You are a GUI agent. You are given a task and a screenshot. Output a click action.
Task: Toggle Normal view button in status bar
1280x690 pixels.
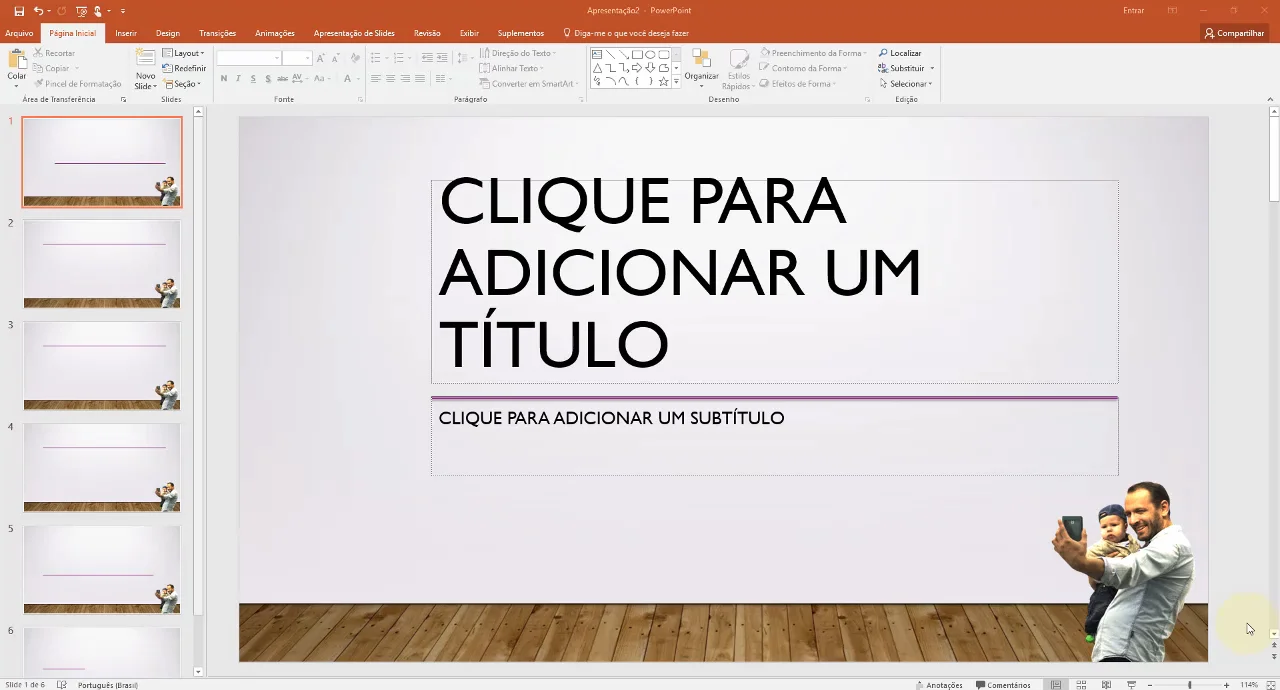(1056, 685)
